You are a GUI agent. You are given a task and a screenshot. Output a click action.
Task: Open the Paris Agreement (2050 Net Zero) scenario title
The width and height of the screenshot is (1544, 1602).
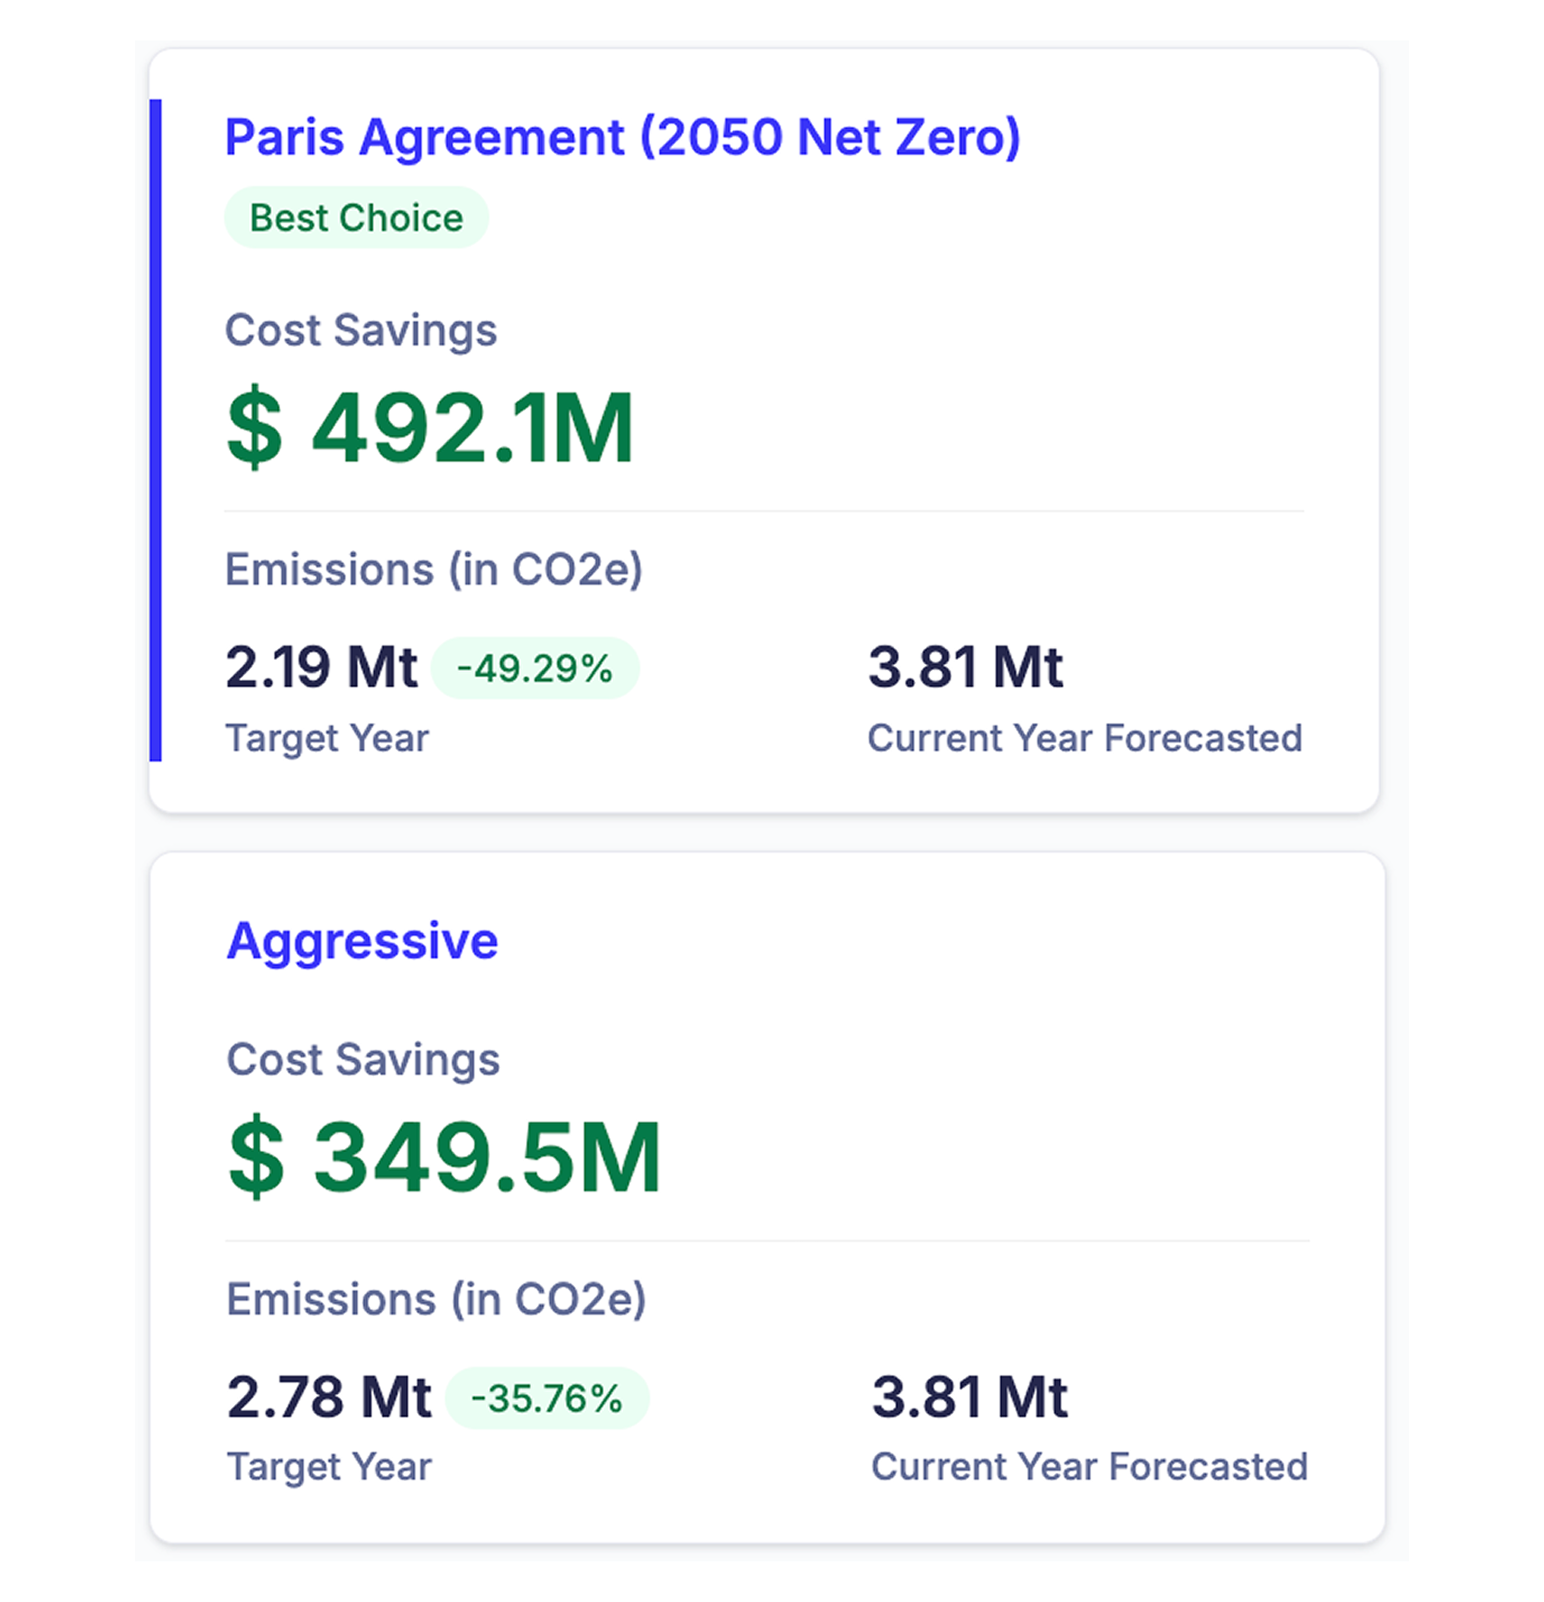click(x=622, y=137)
